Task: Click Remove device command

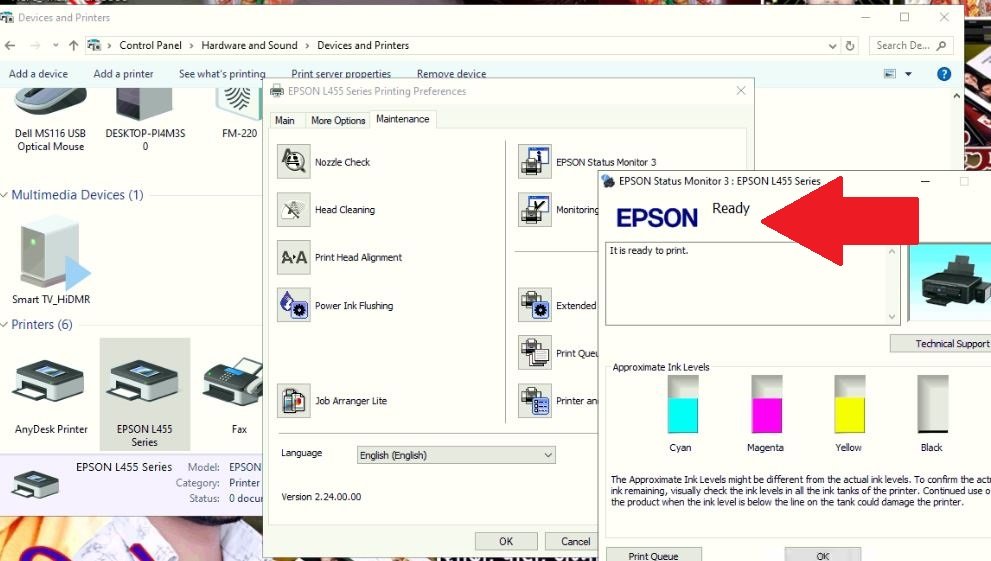Action: click(x=451, y=74)
